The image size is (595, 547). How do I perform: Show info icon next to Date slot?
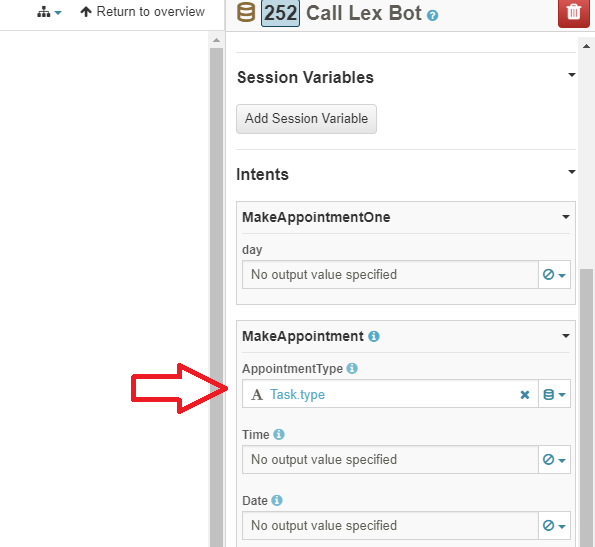coord(277,500)
